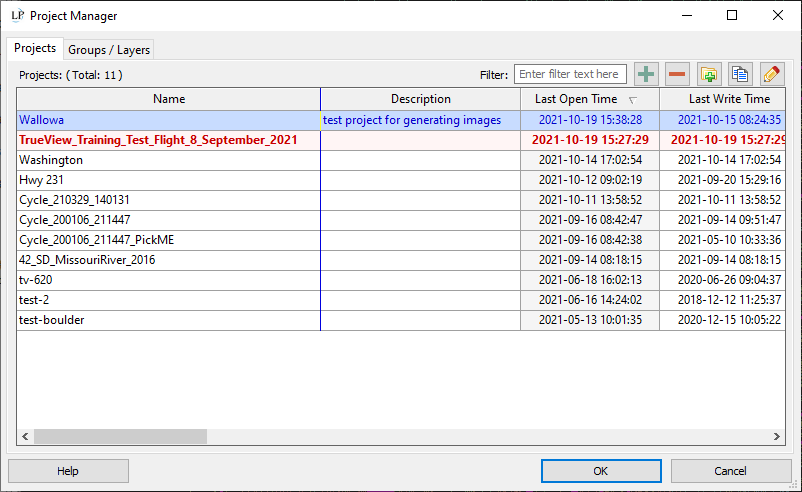
Task: Click write time 2021-09-20 15:29:16
Action: point(729,180)
